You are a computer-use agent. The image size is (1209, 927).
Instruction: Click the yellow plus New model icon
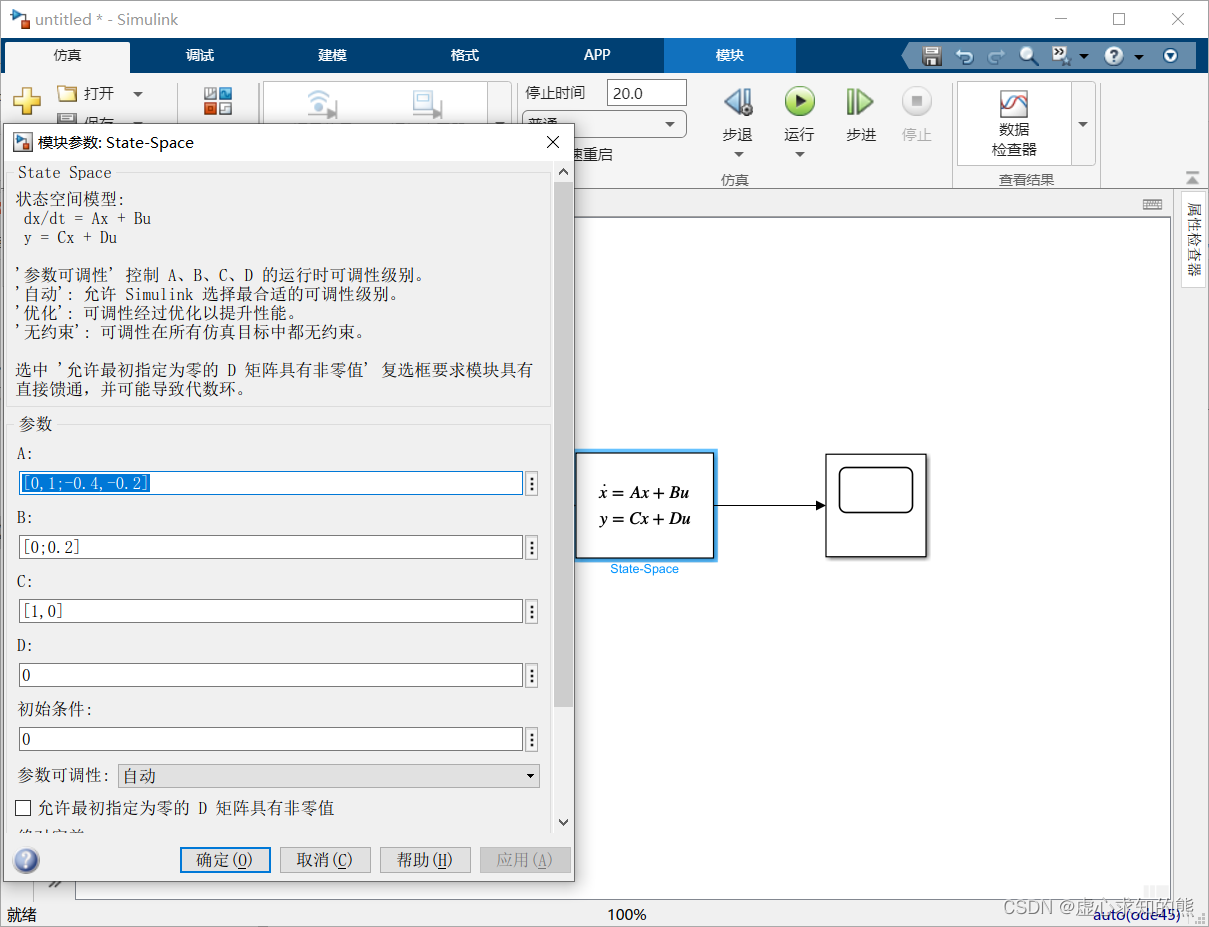pos(27,100)
